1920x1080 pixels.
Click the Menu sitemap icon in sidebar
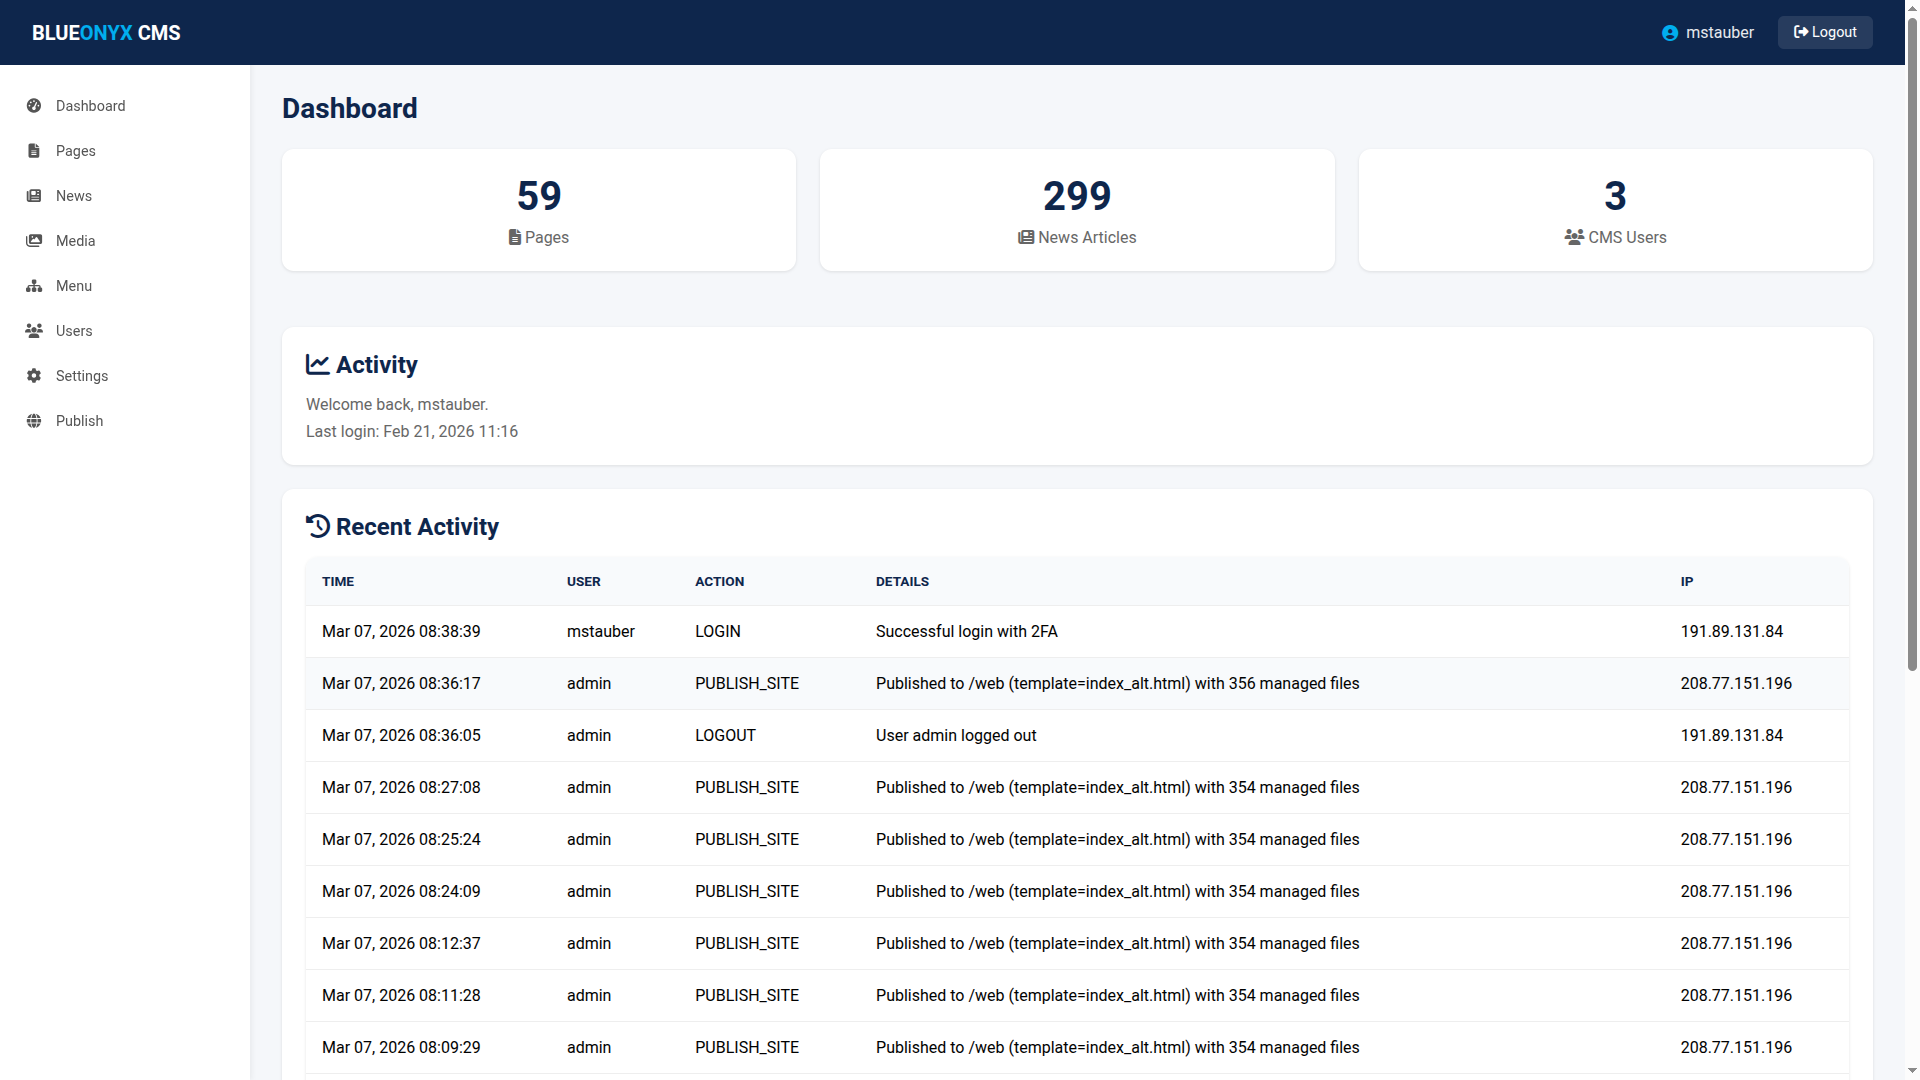click(34, 286)
